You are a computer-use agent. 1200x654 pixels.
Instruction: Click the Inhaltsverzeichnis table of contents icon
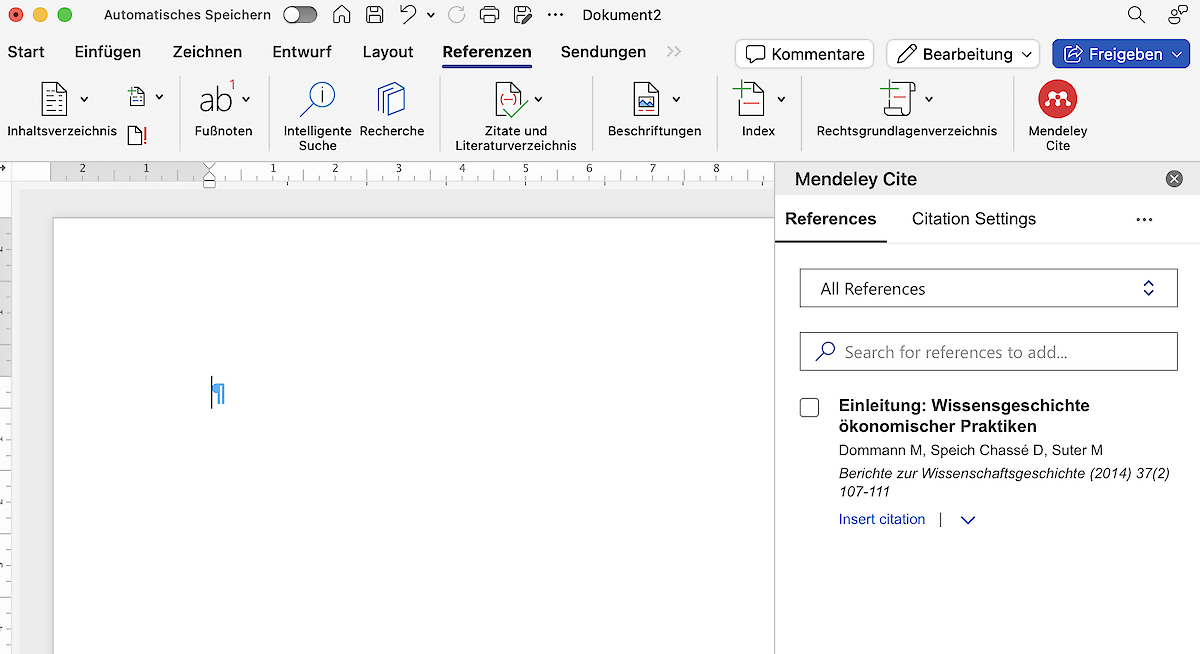point(54,100)
